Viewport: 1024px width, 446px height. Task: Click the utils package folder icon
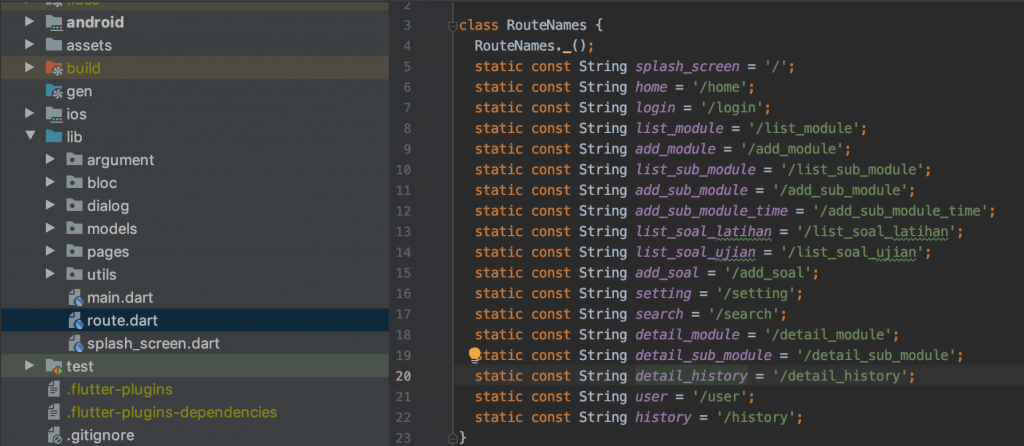75,274
